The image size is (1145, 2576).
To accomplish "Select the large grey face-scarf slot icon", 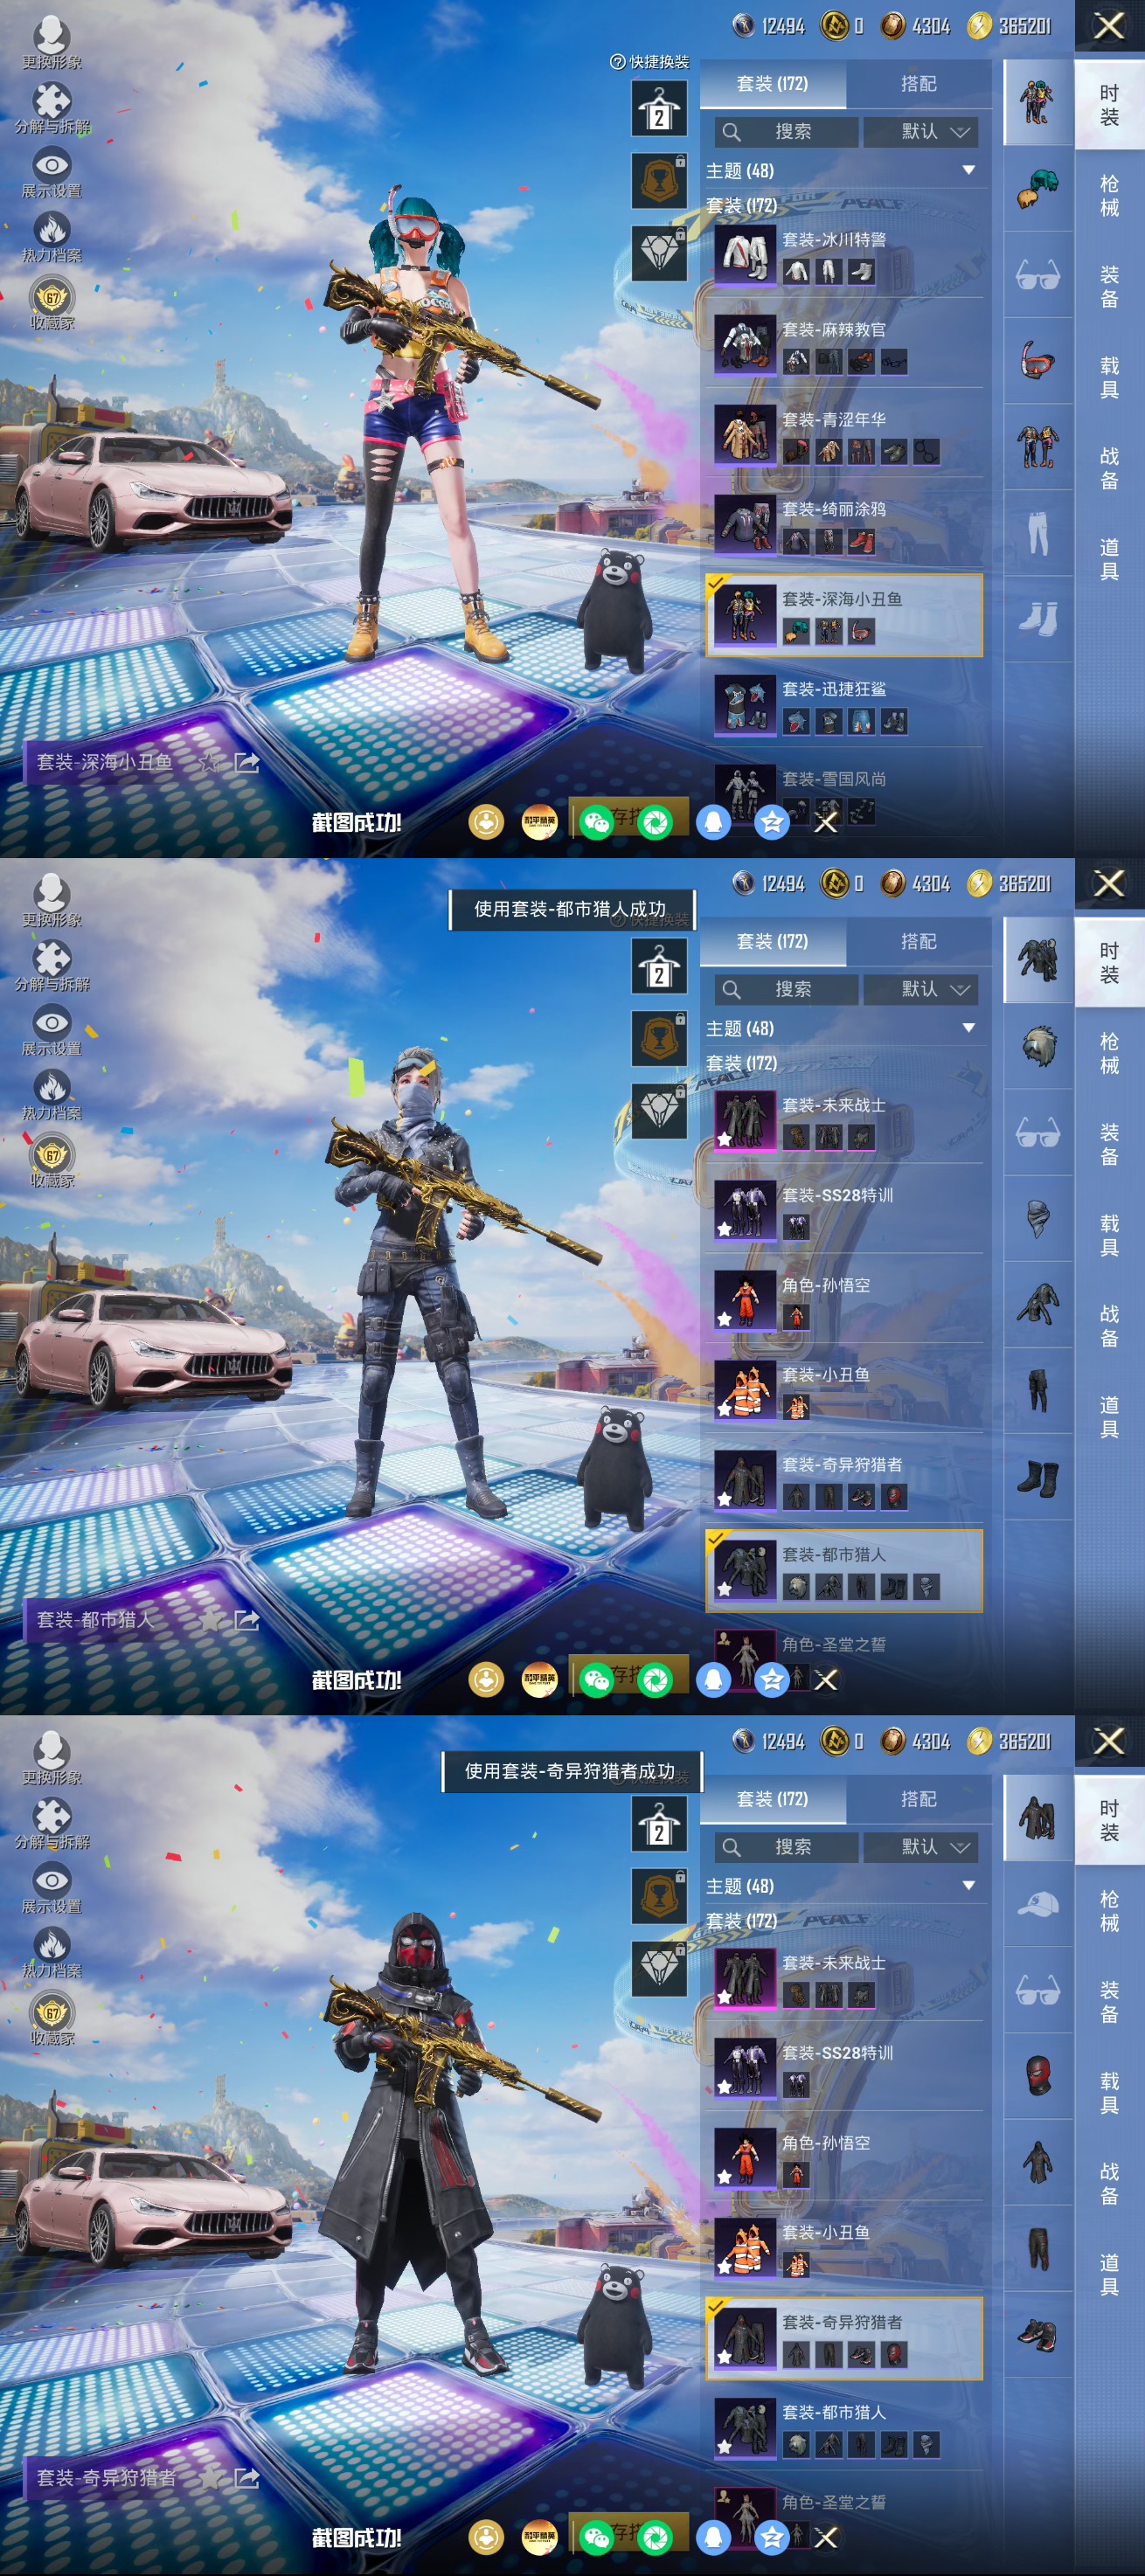I will tap(1038, 1218).
